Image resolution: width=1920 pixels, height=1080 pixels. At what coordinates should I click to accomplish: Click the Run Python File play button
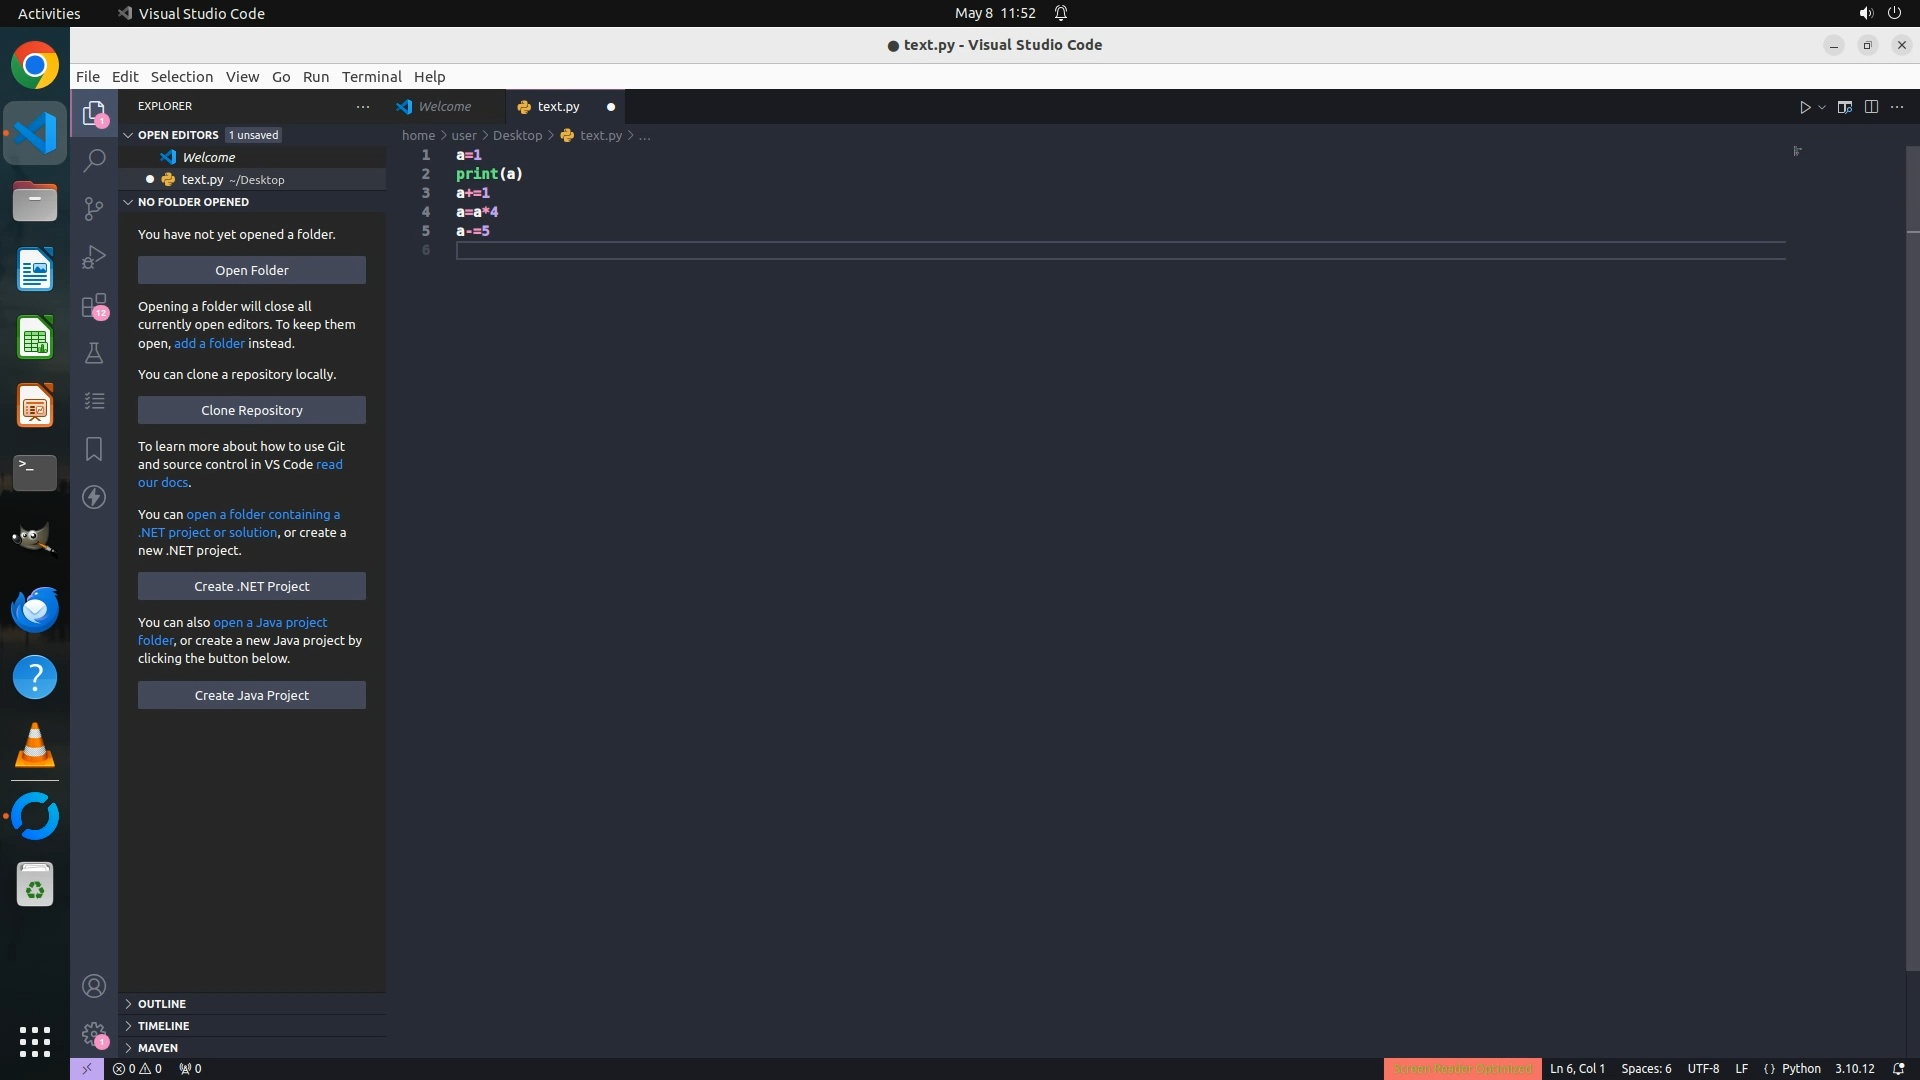click(x=1805, y=107)
